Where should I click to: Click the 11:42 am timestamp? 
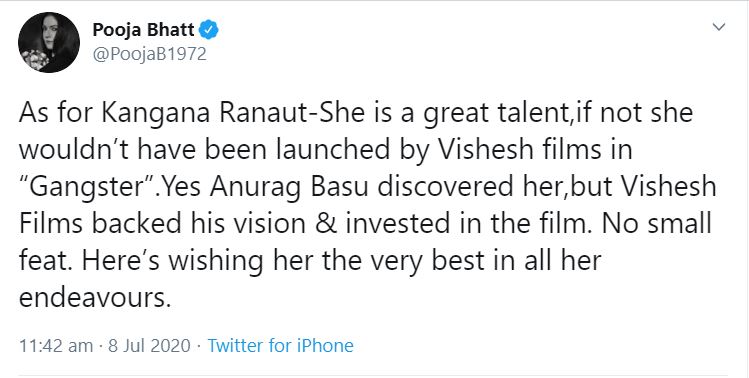[x=56, y=346]
